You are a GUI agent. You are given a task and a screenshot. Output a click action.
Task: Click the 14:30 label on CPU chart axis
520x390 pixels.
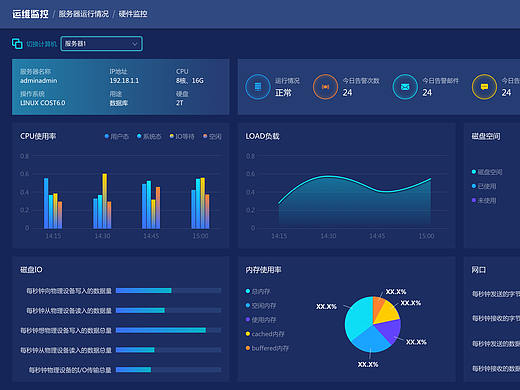[102, 236]
